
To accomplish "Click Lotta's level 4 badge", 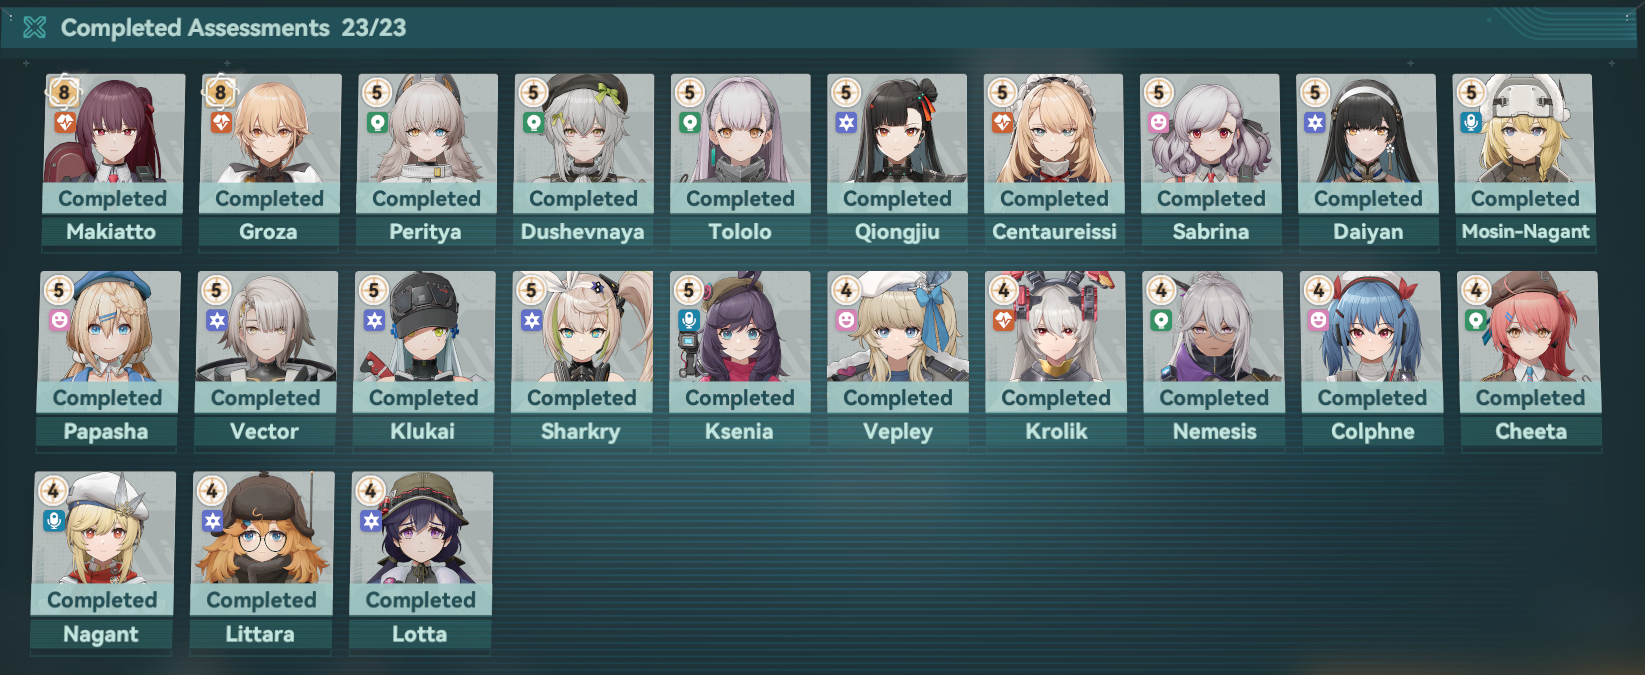I will coord(370,491).
